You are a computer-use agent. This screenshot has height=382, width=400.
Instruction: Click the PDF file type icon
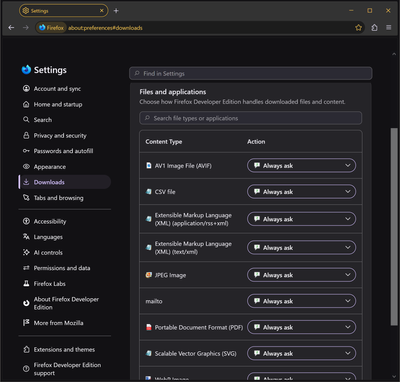[149, 327]
